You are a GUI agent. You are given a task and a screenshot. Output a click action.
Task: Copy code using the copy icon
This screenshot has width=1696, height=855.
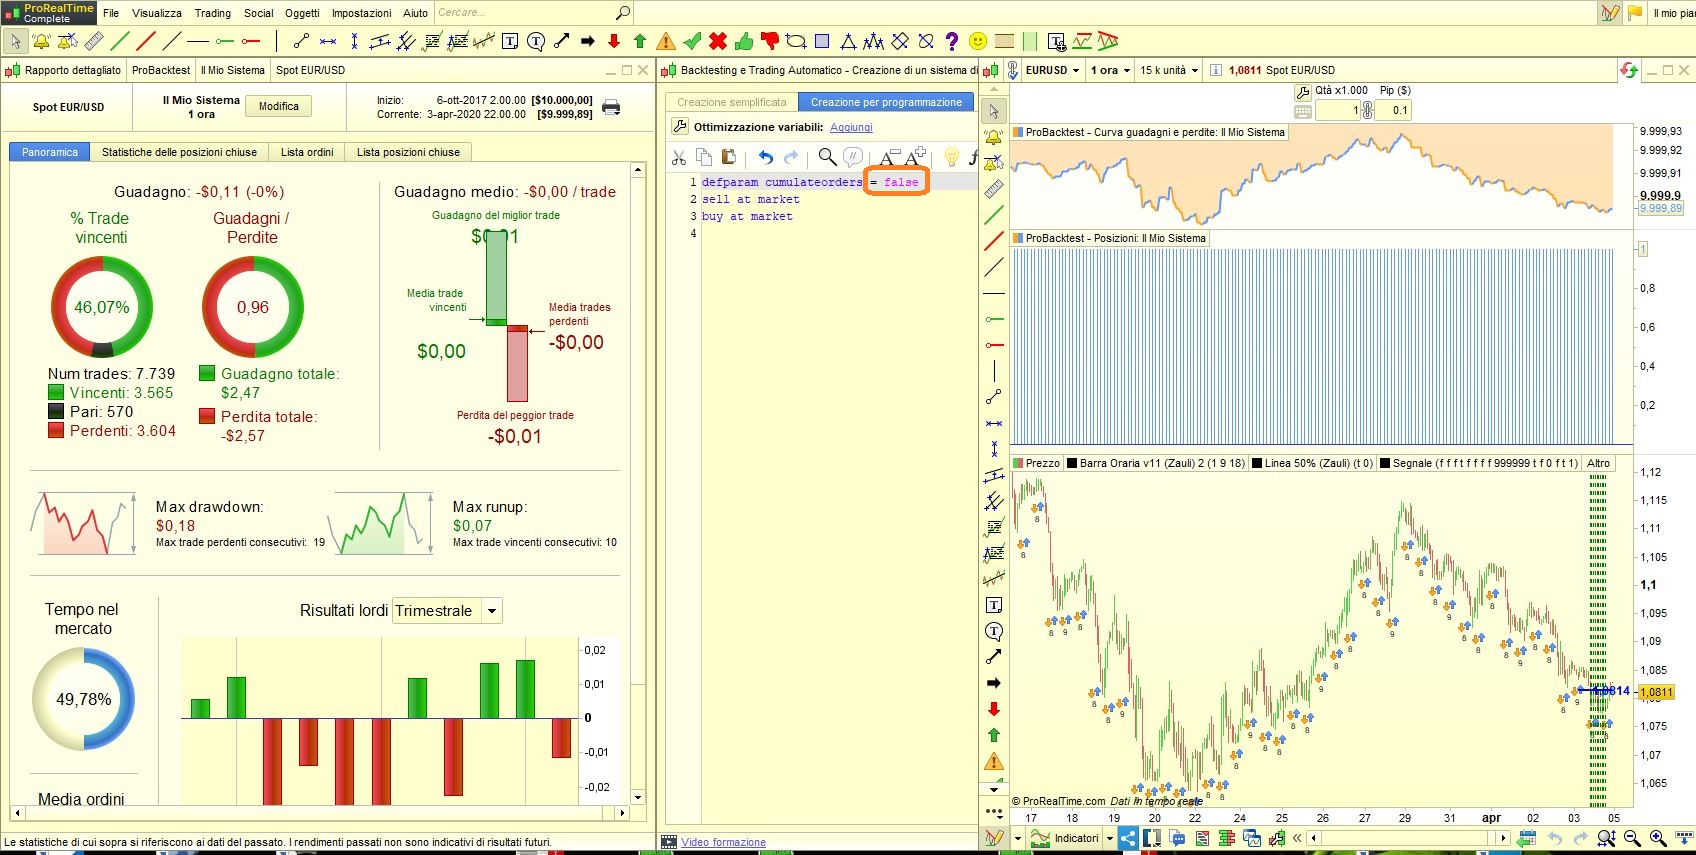(704, 157)
